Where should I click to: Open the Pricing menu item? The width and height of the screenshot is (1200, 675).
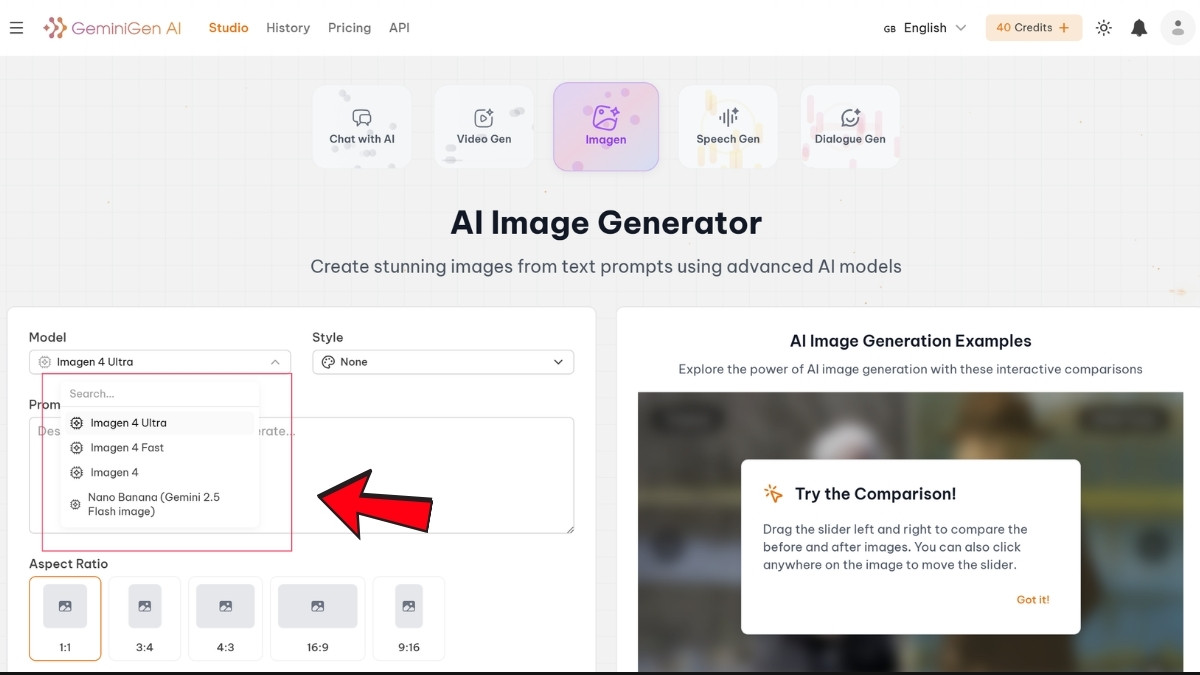[x=349, y=28]
